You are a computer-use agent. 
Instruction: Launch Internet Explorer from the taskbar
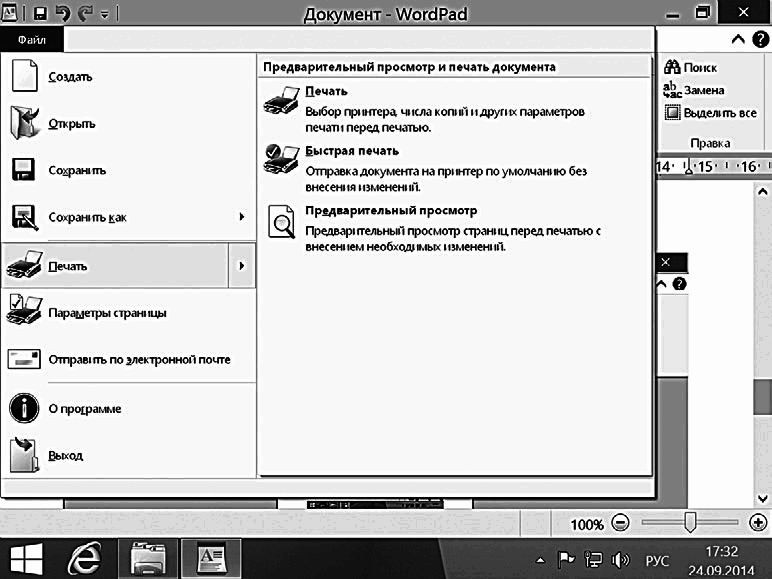point(85,559)
